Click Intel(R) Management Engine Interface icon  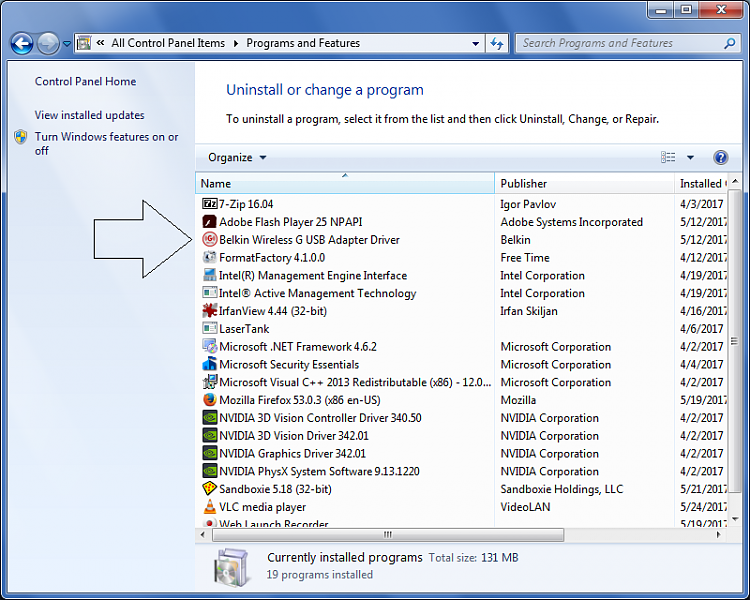210,275
